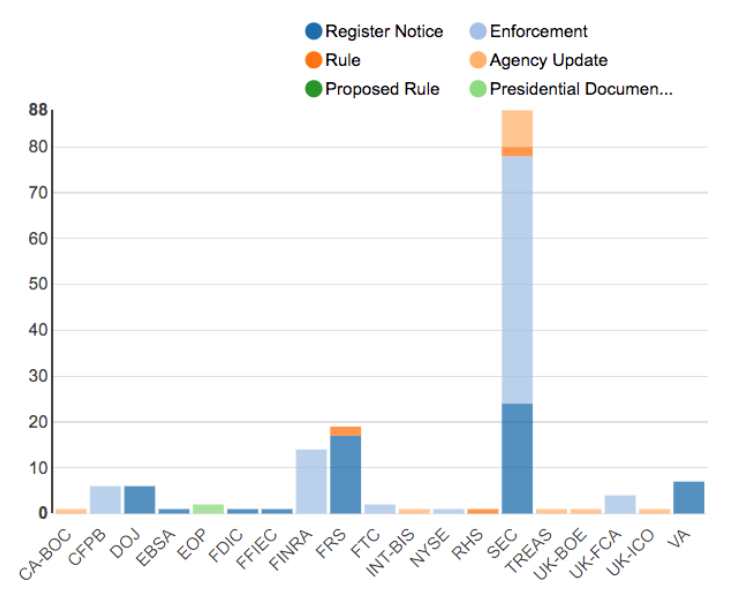Screen dimensions: 735x590
Task: Select the FDIC Register Notice bar
Action: point(243,511)
